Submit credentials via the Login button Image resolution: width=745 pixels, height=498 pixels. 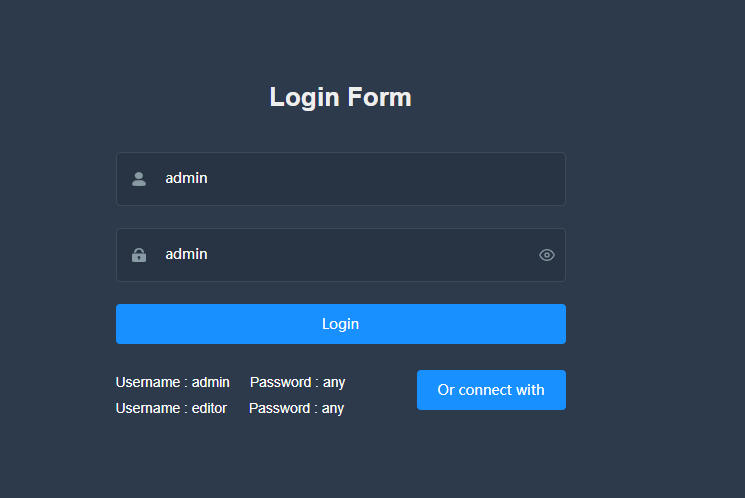click(341, 324)
